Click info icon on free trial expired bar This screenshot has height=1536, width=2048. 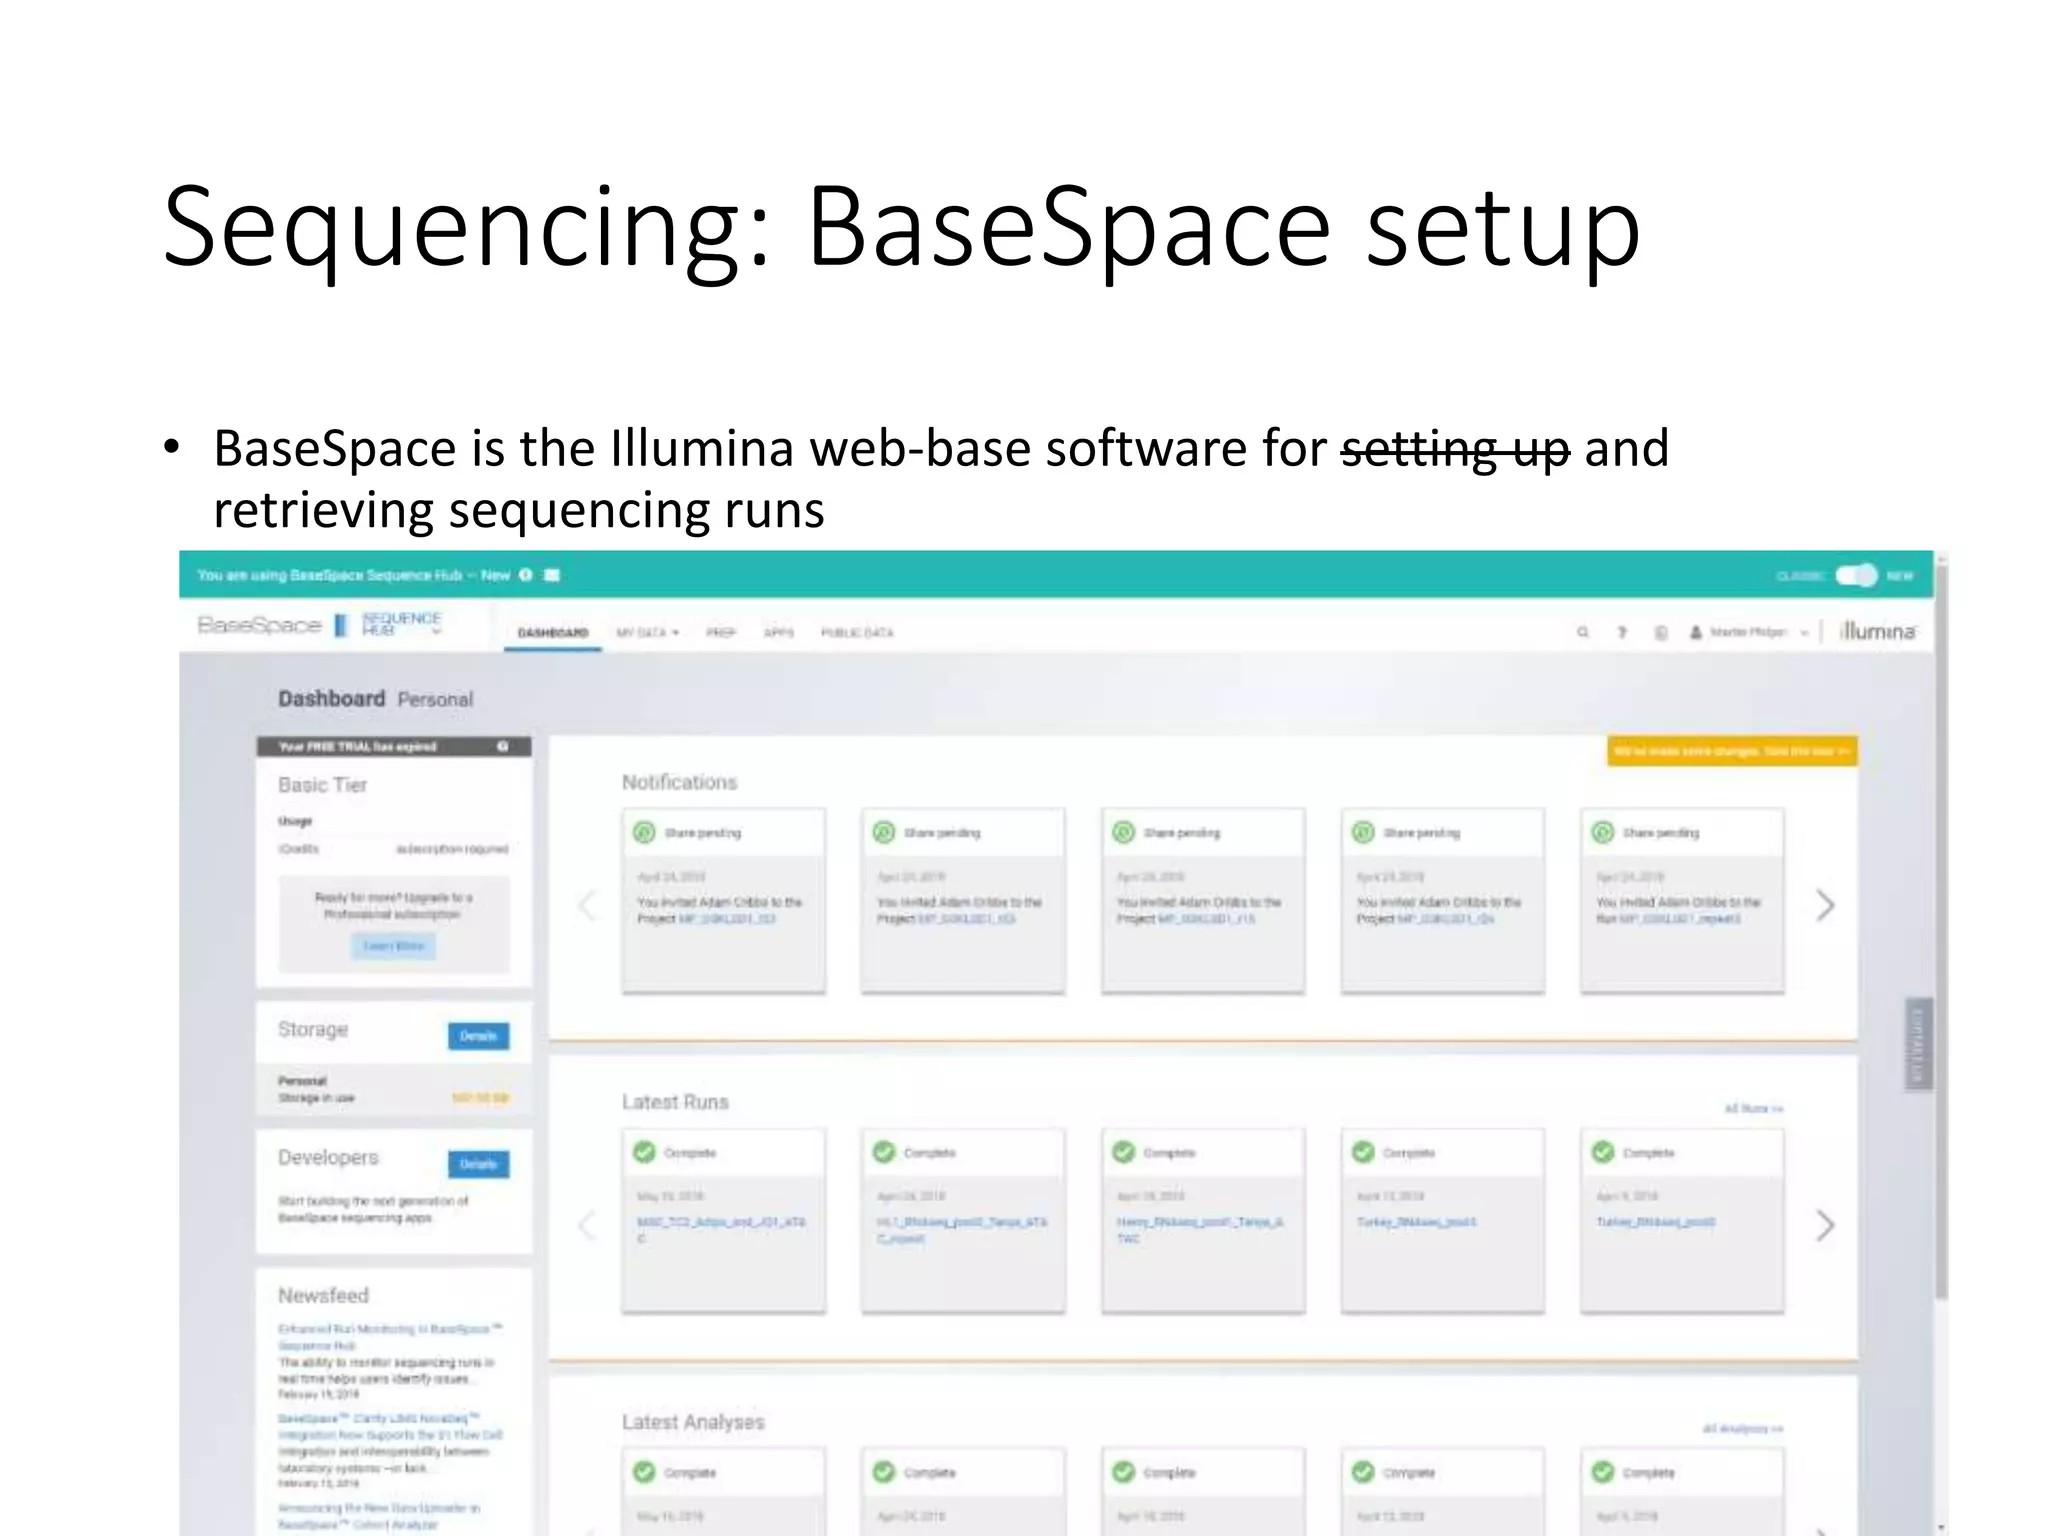coord(503,746)
